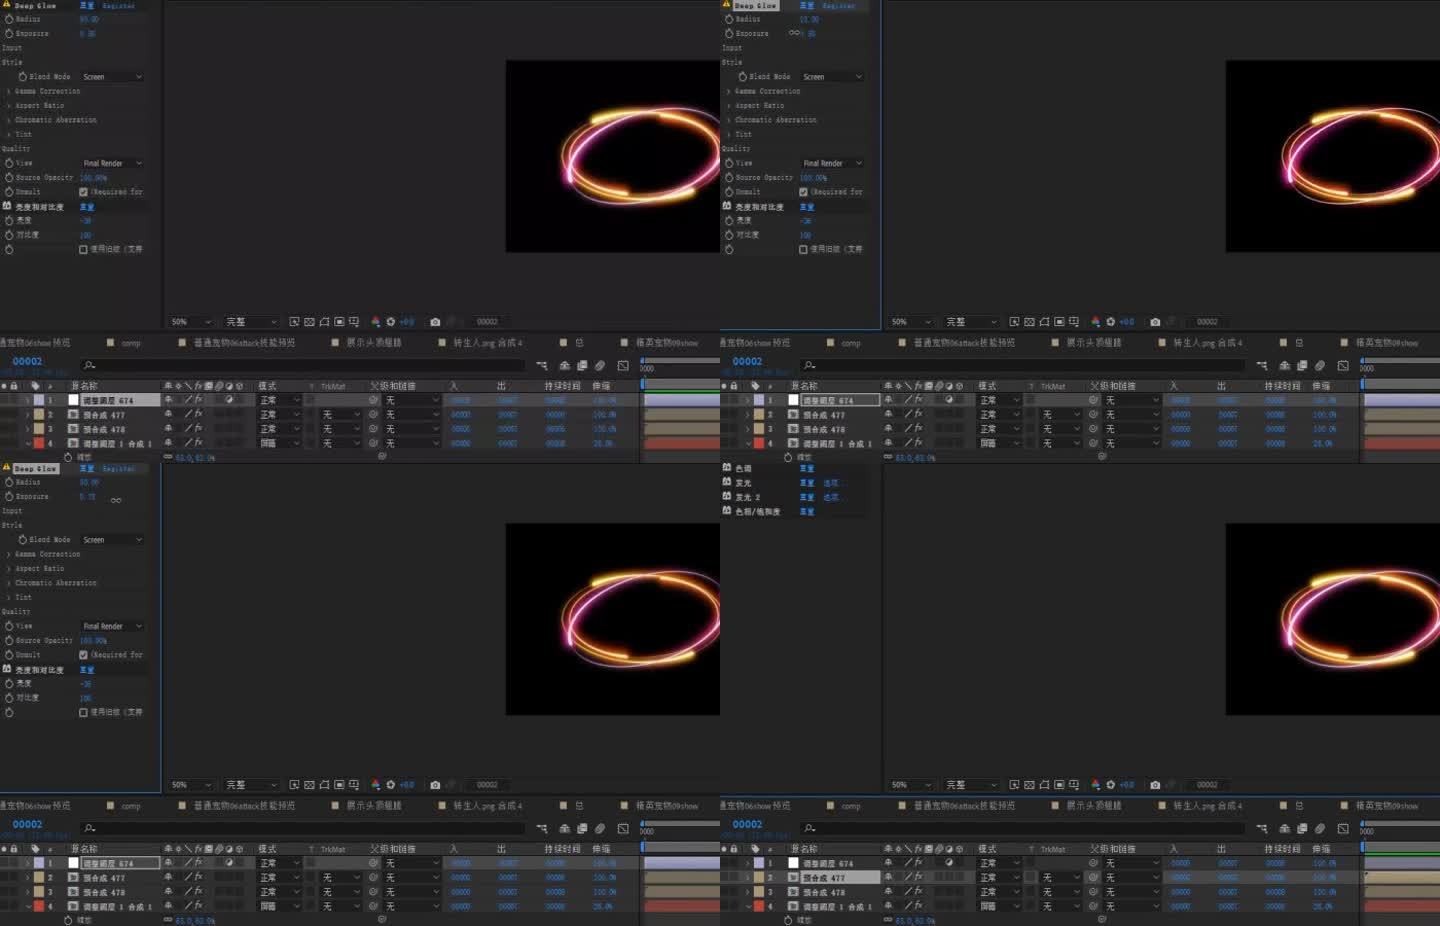
Task: Enable motion blur switch icon in top-left timeline
Action: tap(600, 366)
